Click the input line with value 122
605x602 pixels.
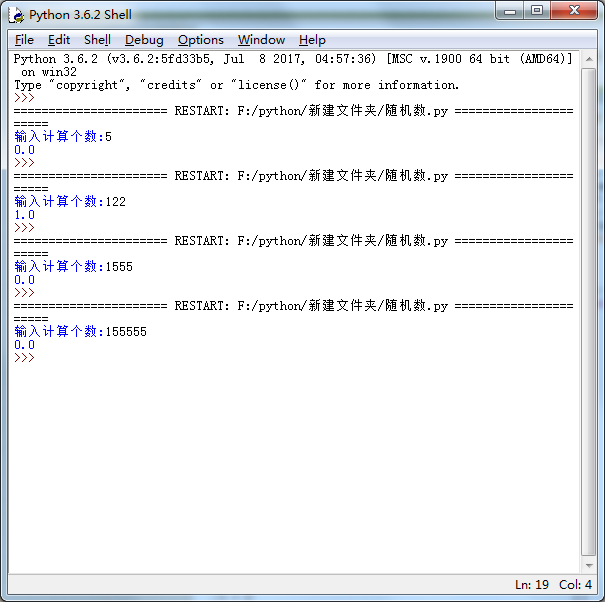[x=70, y=201]
